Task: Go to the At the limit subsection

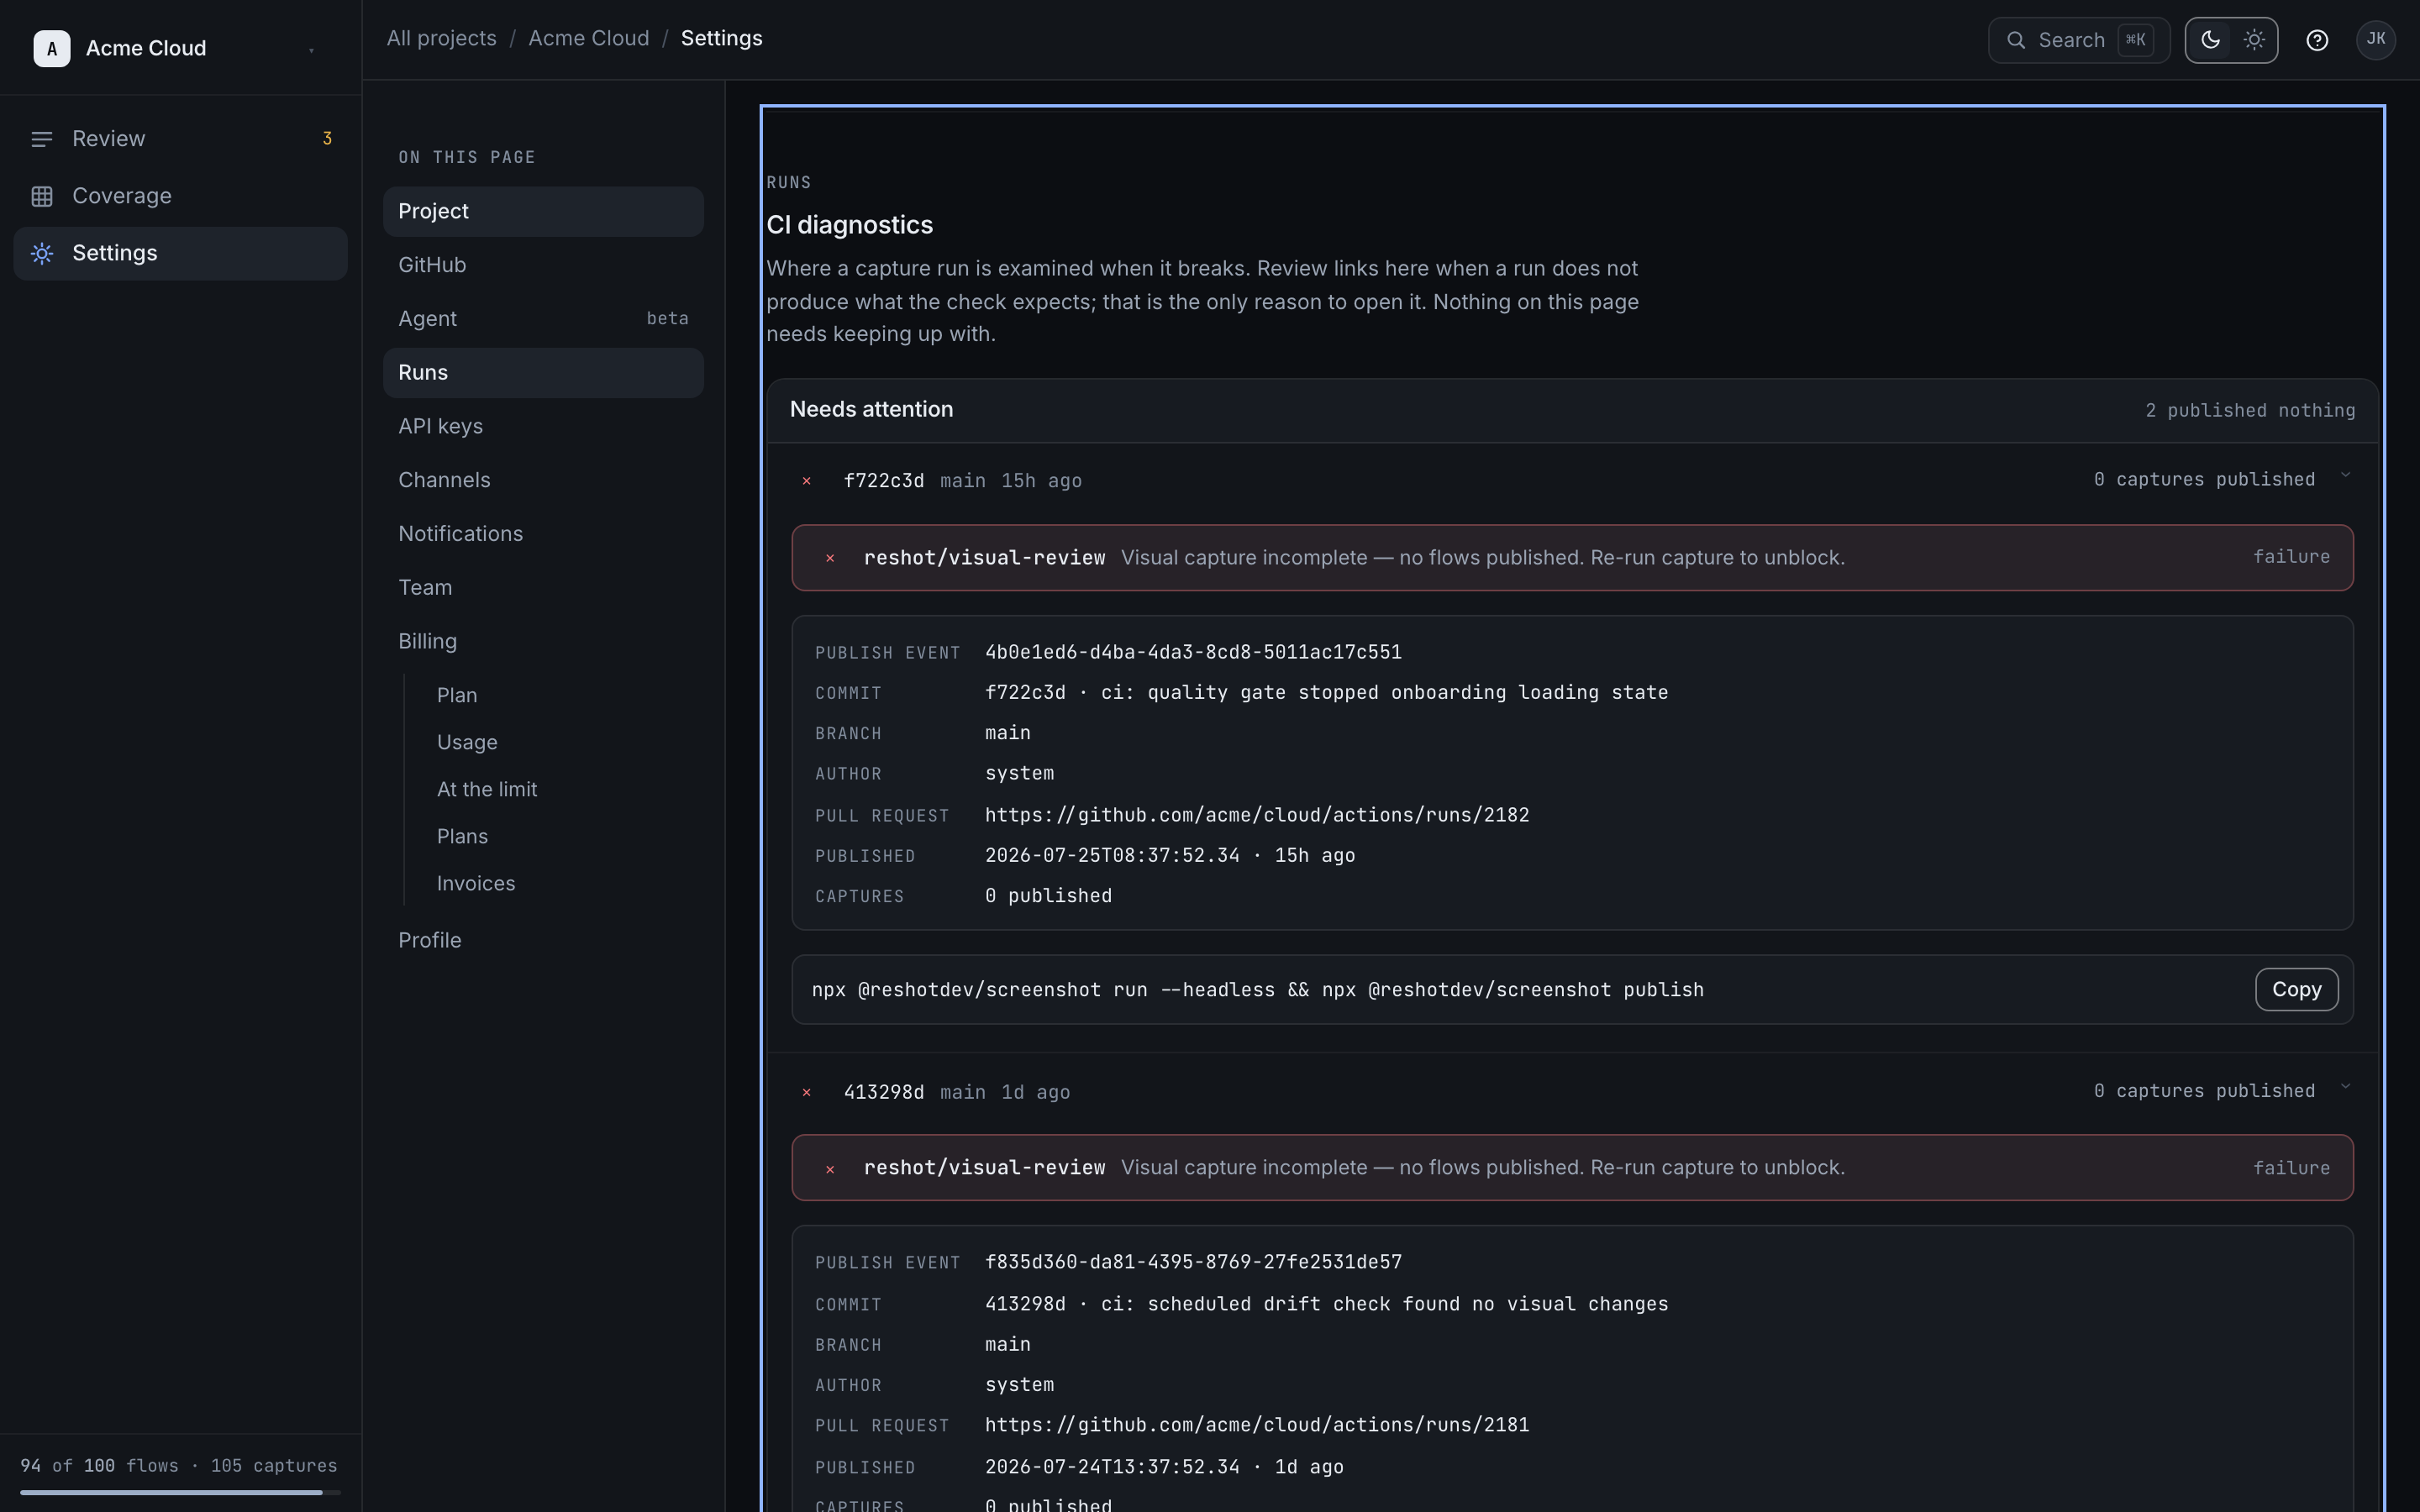Action: point(487,789)
